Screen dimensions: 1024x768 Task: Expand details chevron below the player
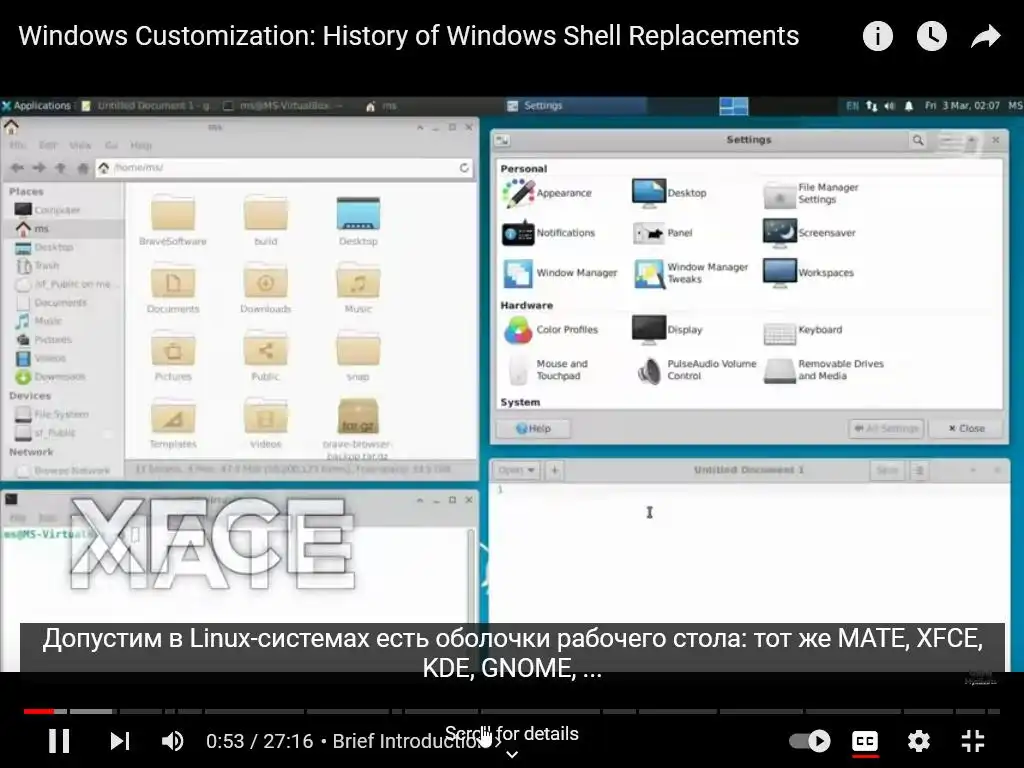point(513,754)
